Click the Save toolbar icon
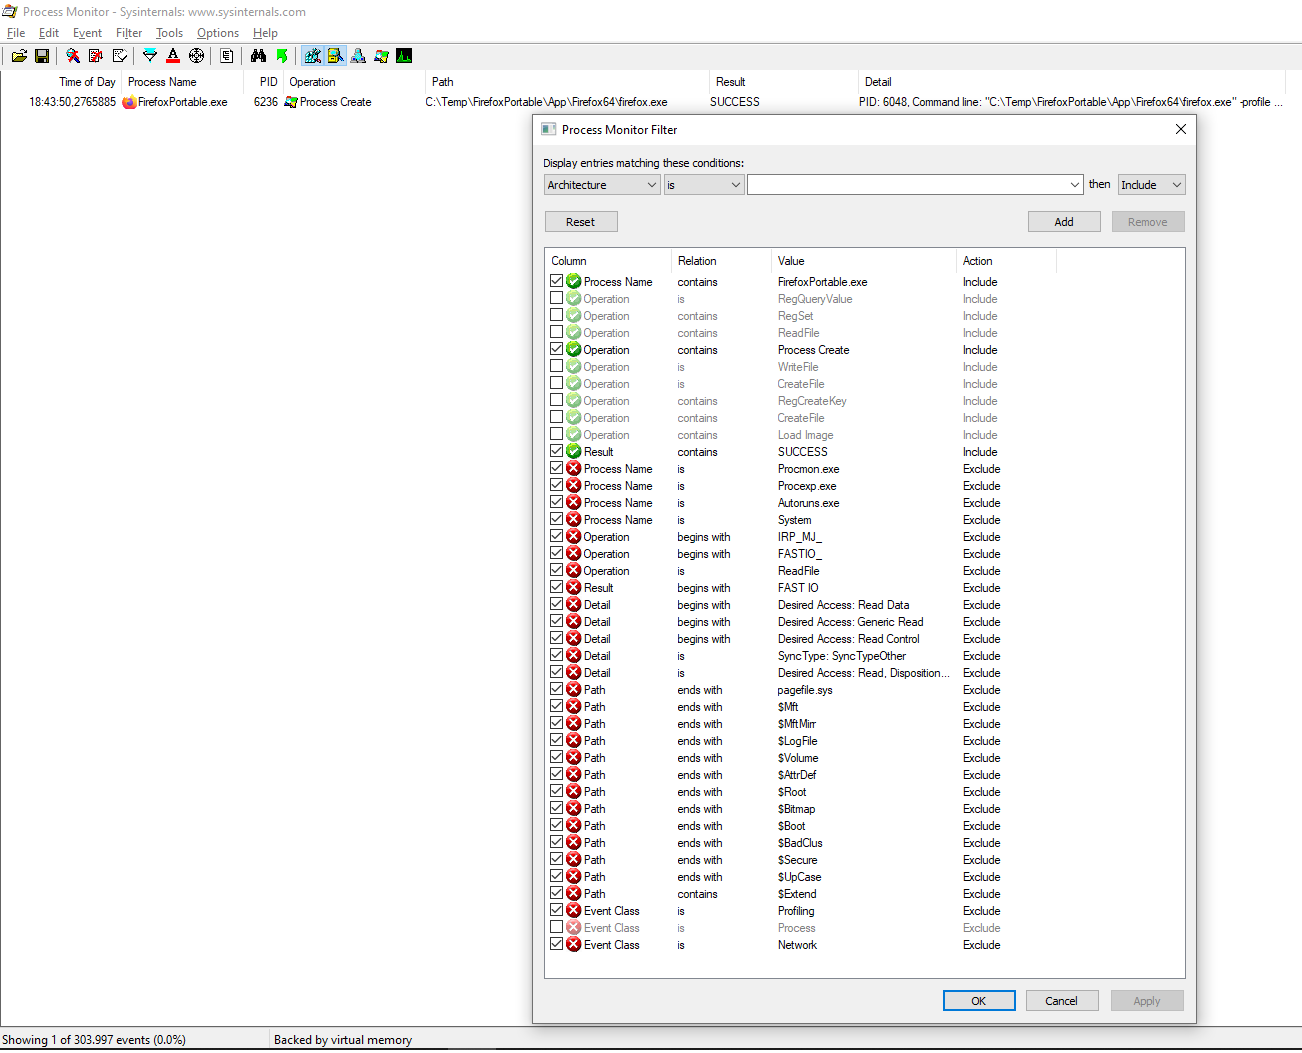1302x1053 pixels. tap(42, 56)
